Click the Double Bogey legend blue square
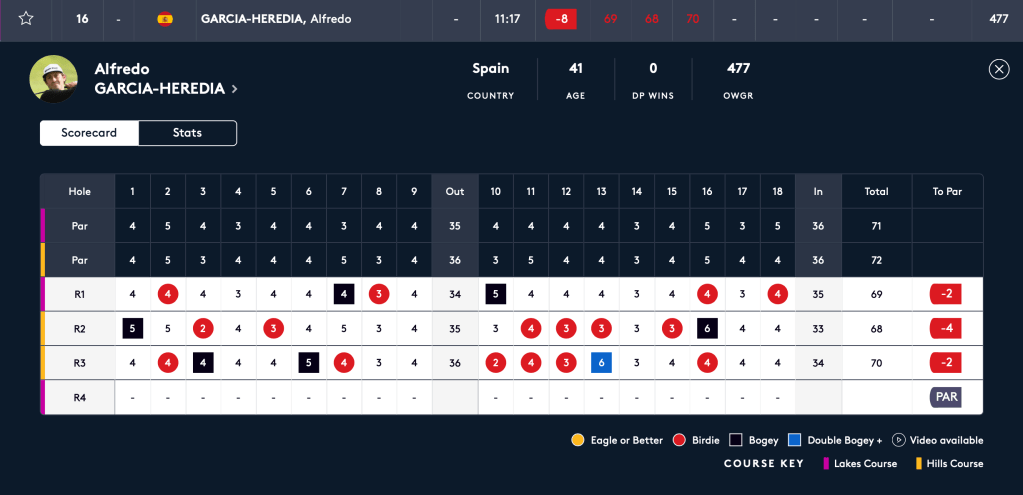This screenshot has width=1023, height=495. 793,440
